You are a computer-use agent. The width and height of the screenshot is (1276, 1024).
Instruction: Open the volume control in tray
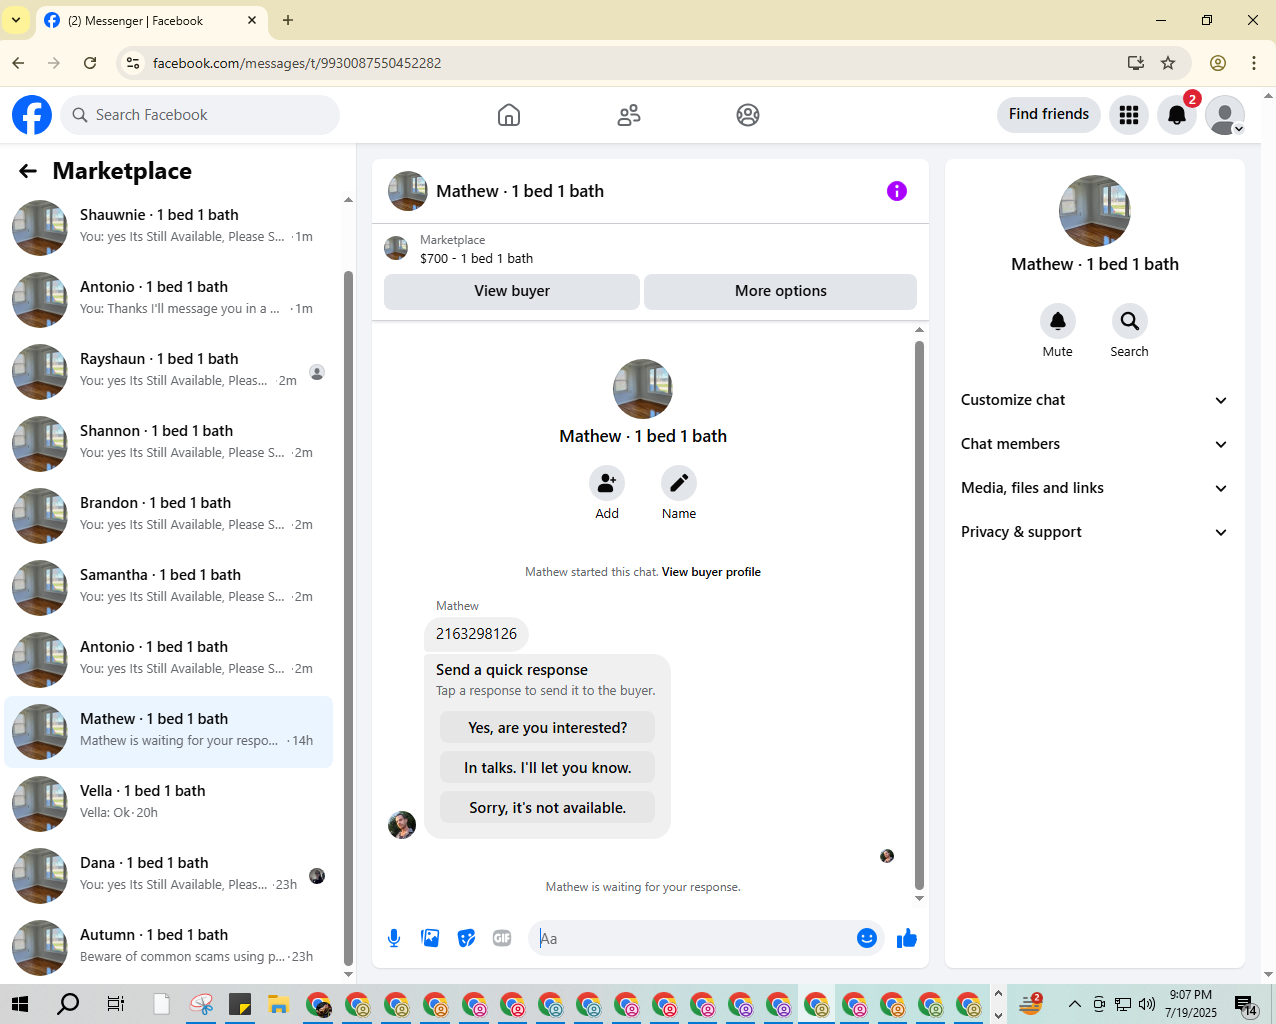coord(1147,1004)
